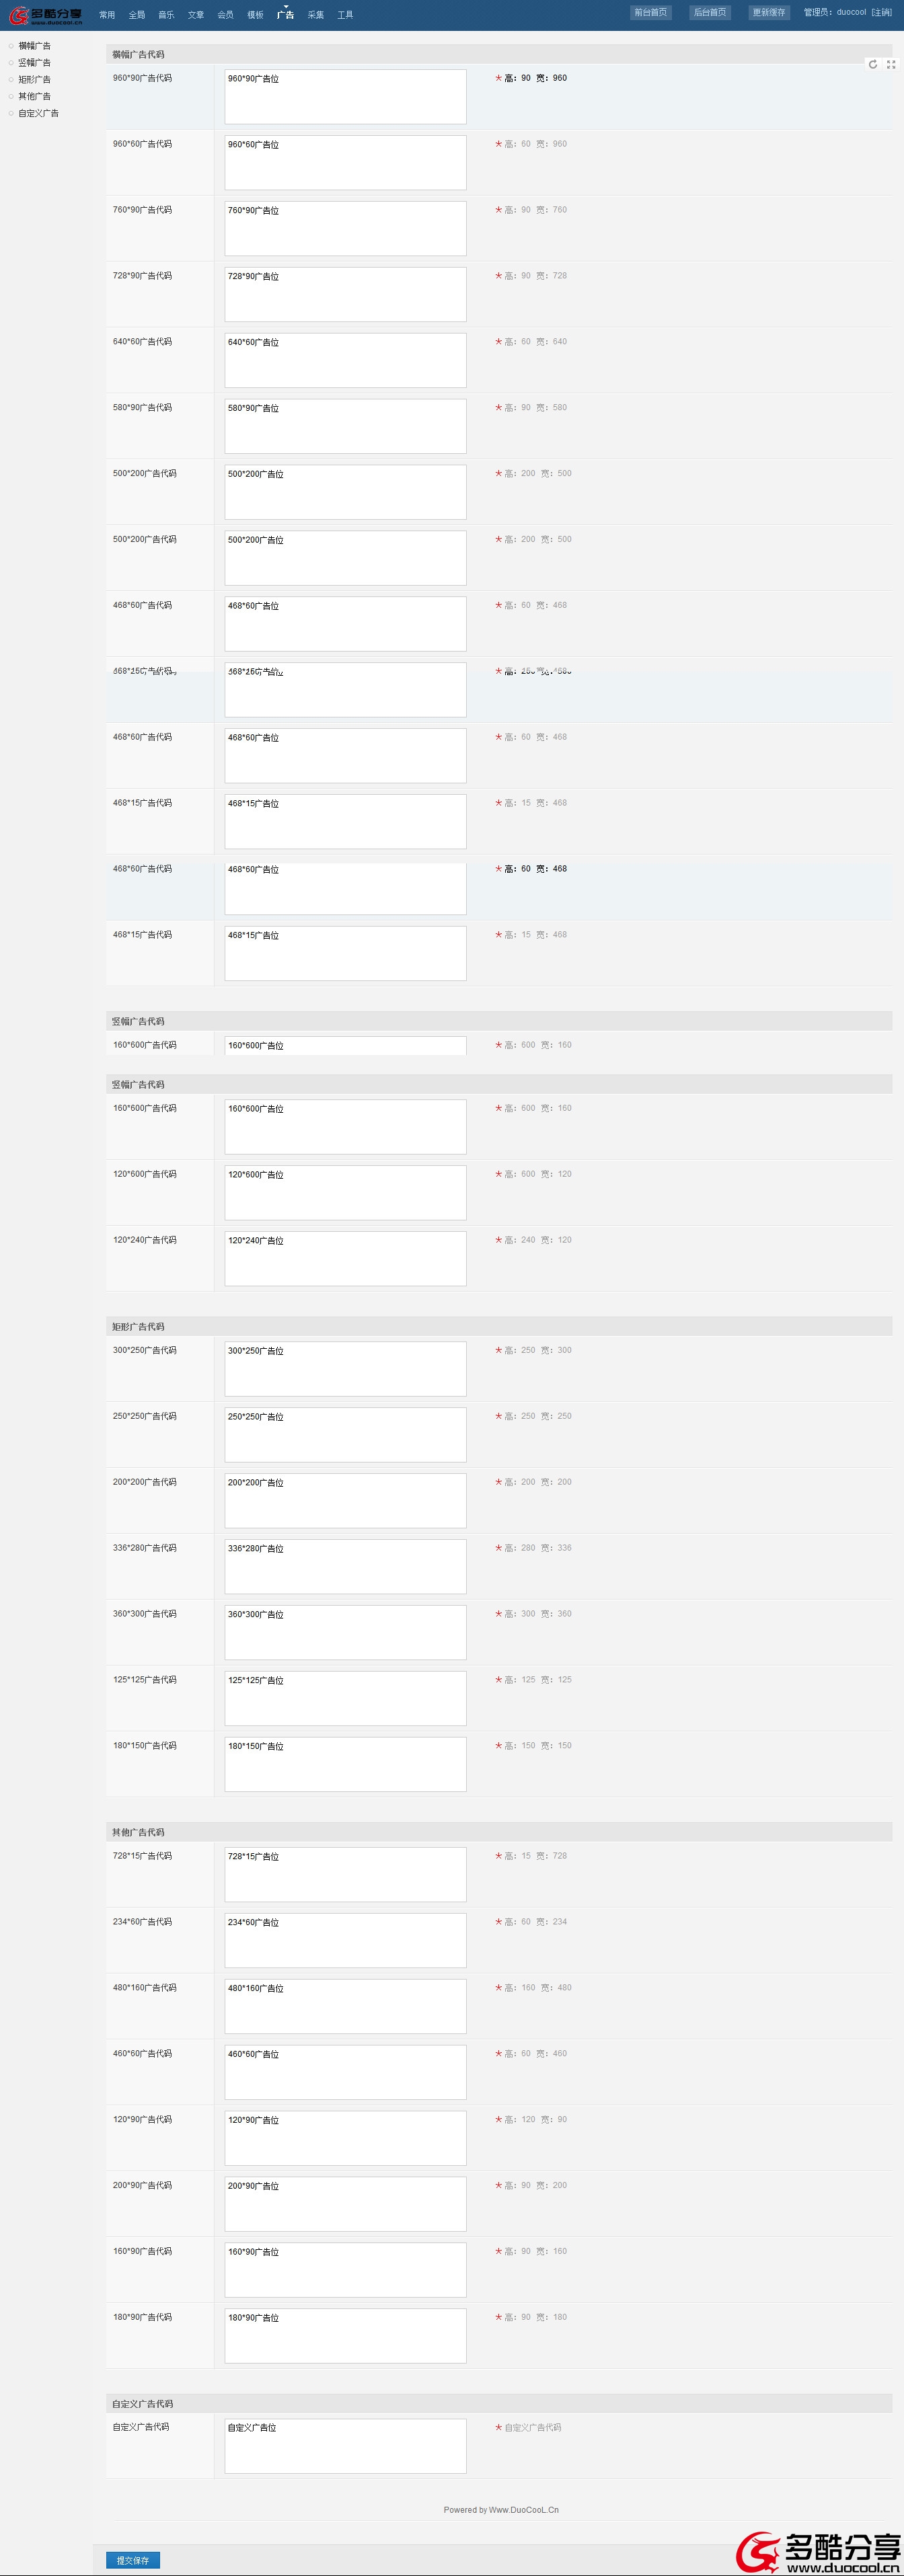Open the 常用 menu
This screenshot has height=2576, width=904.
107,15
